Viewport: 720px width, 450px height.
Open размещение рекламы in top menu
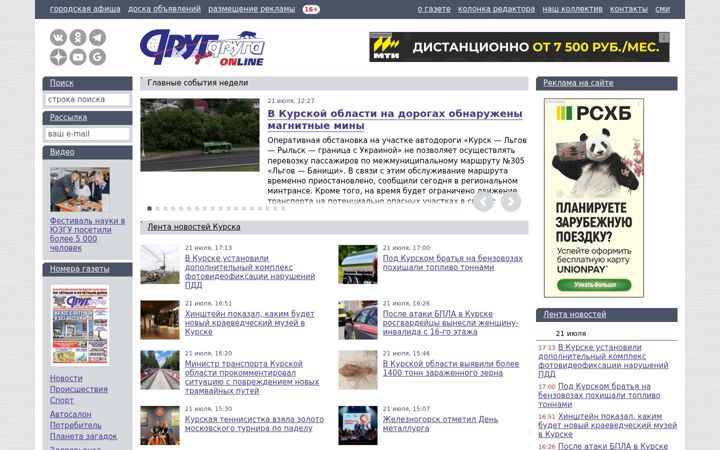[x=252, y=9]
